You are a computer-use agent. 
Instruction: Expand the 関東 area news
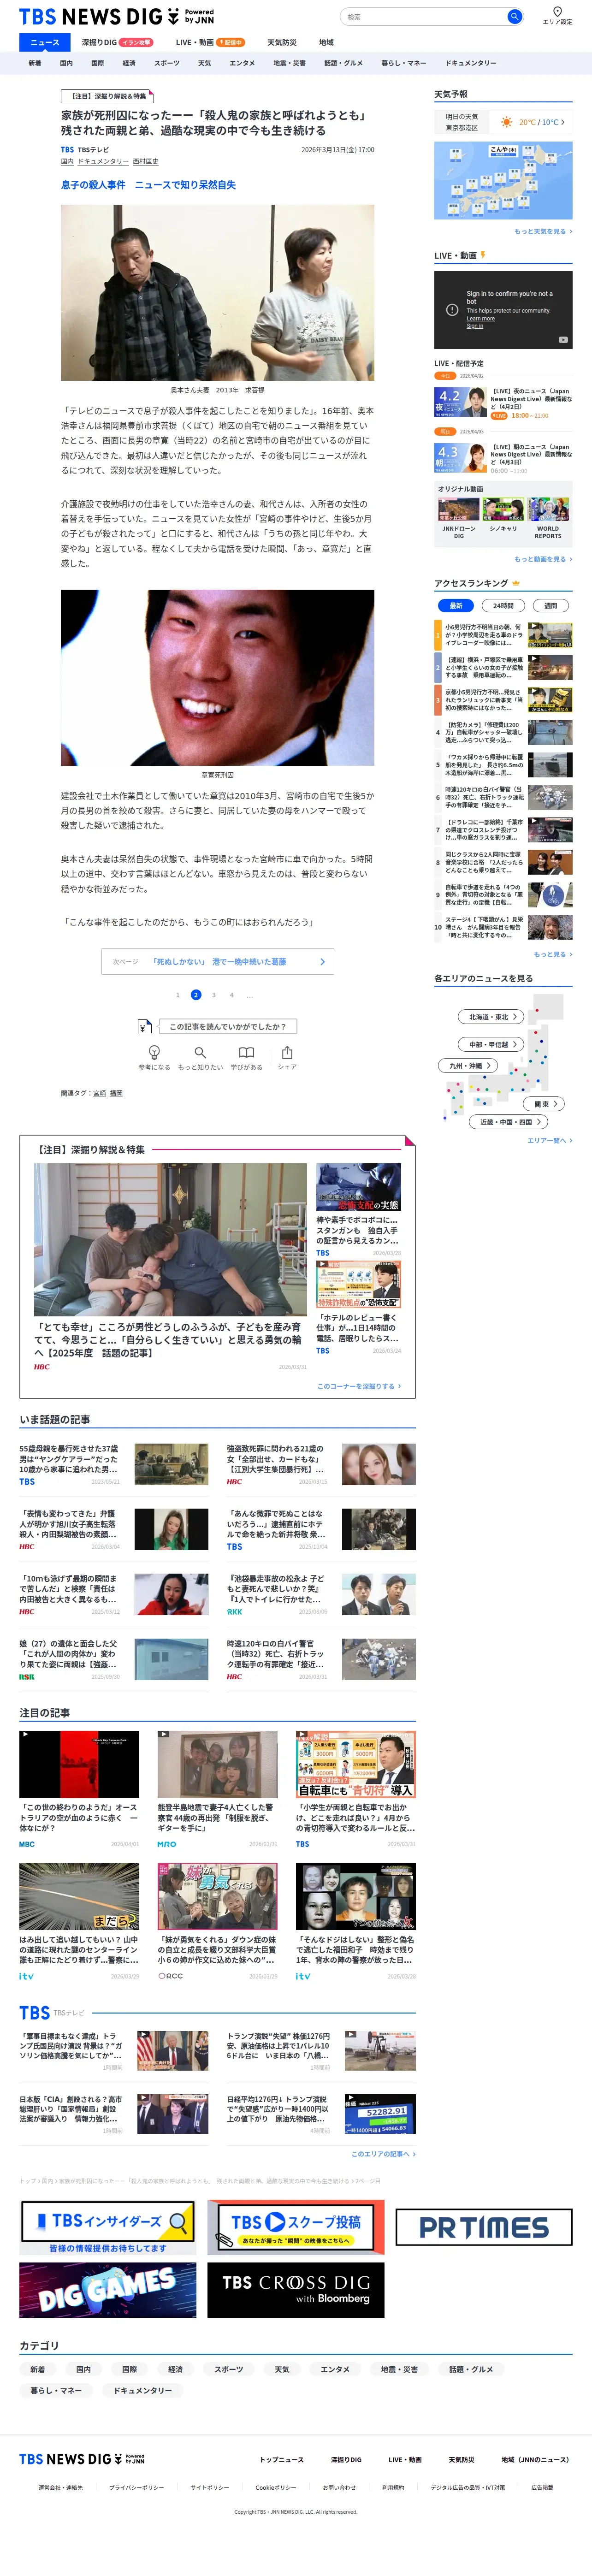click(x=545, y=1104)
